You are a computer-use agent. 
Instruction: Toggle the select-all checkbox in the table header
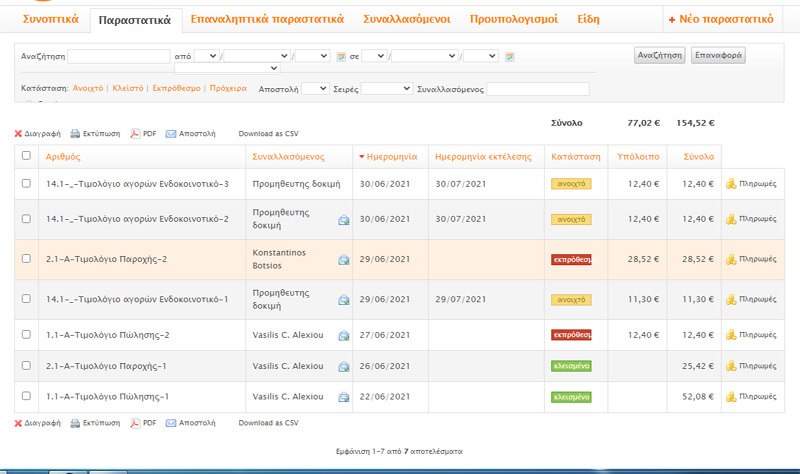(27, 156)
